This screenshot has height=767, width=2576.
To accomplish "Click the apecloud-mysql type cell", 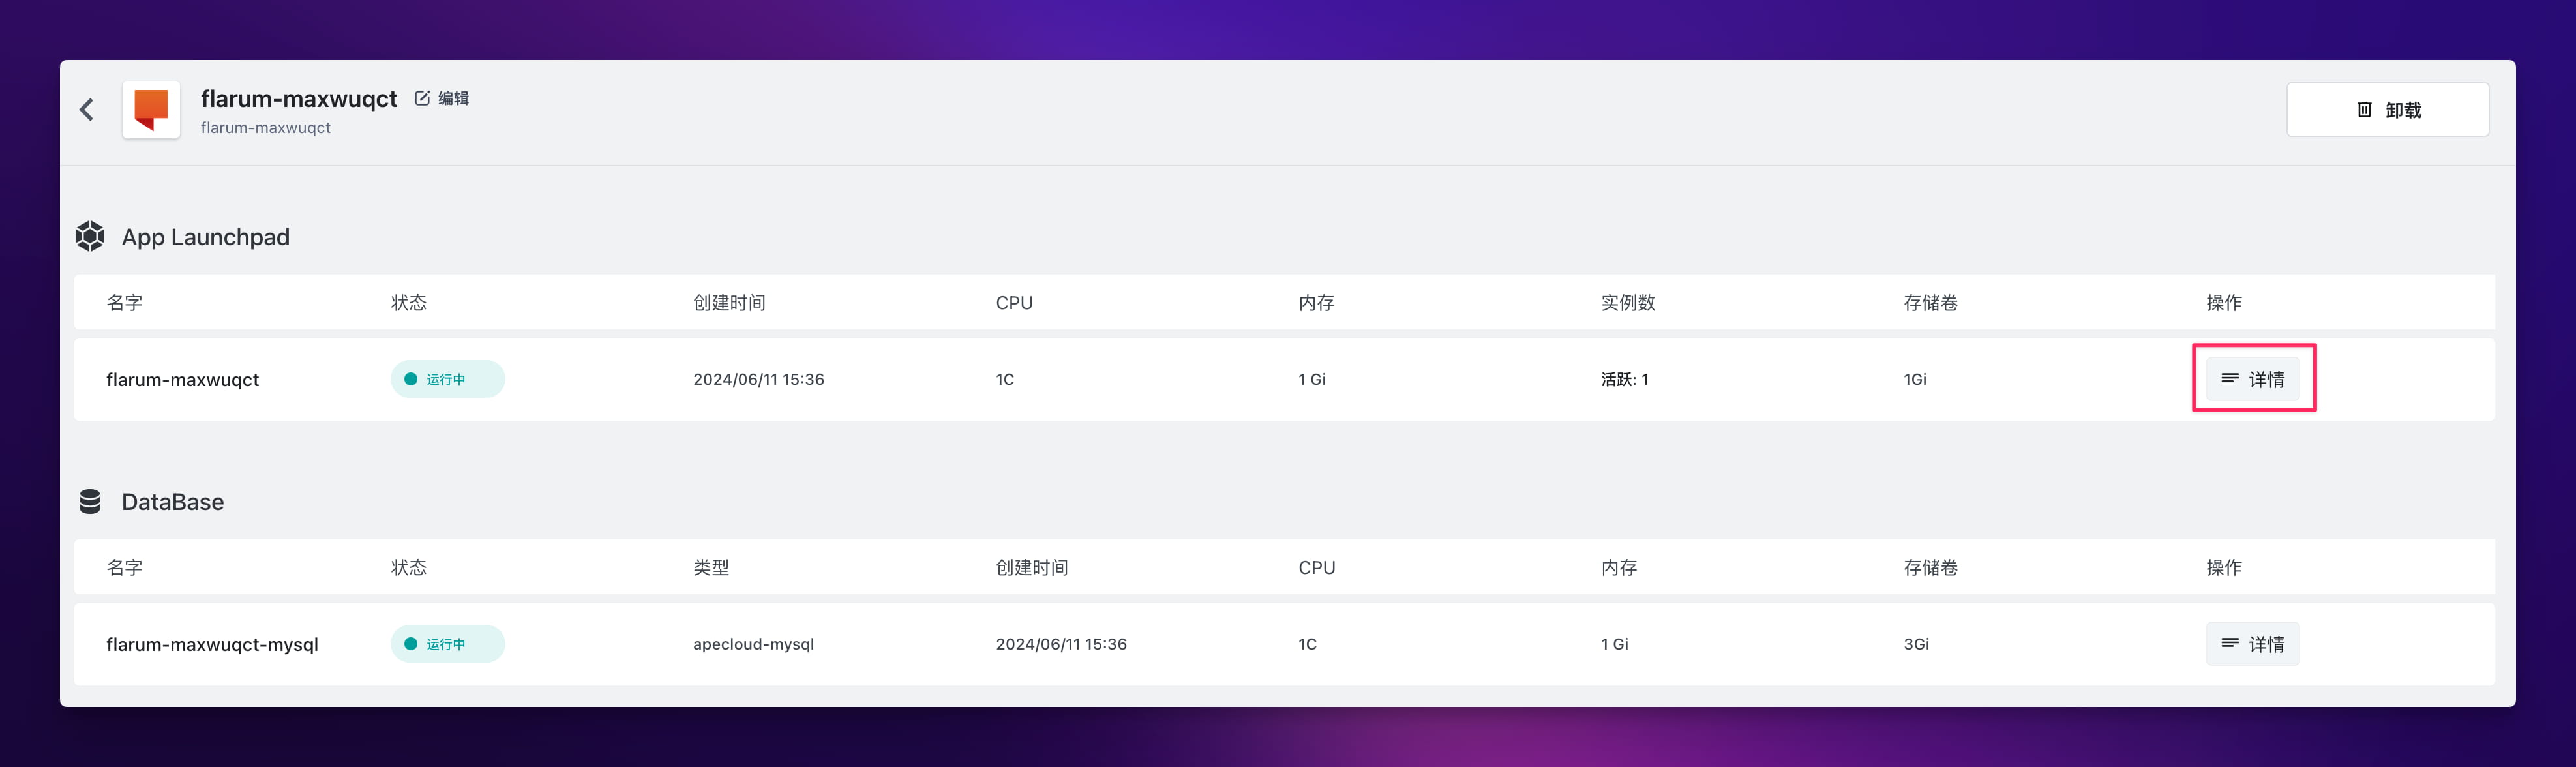I will pyautogui.click(x=753, y=644).
